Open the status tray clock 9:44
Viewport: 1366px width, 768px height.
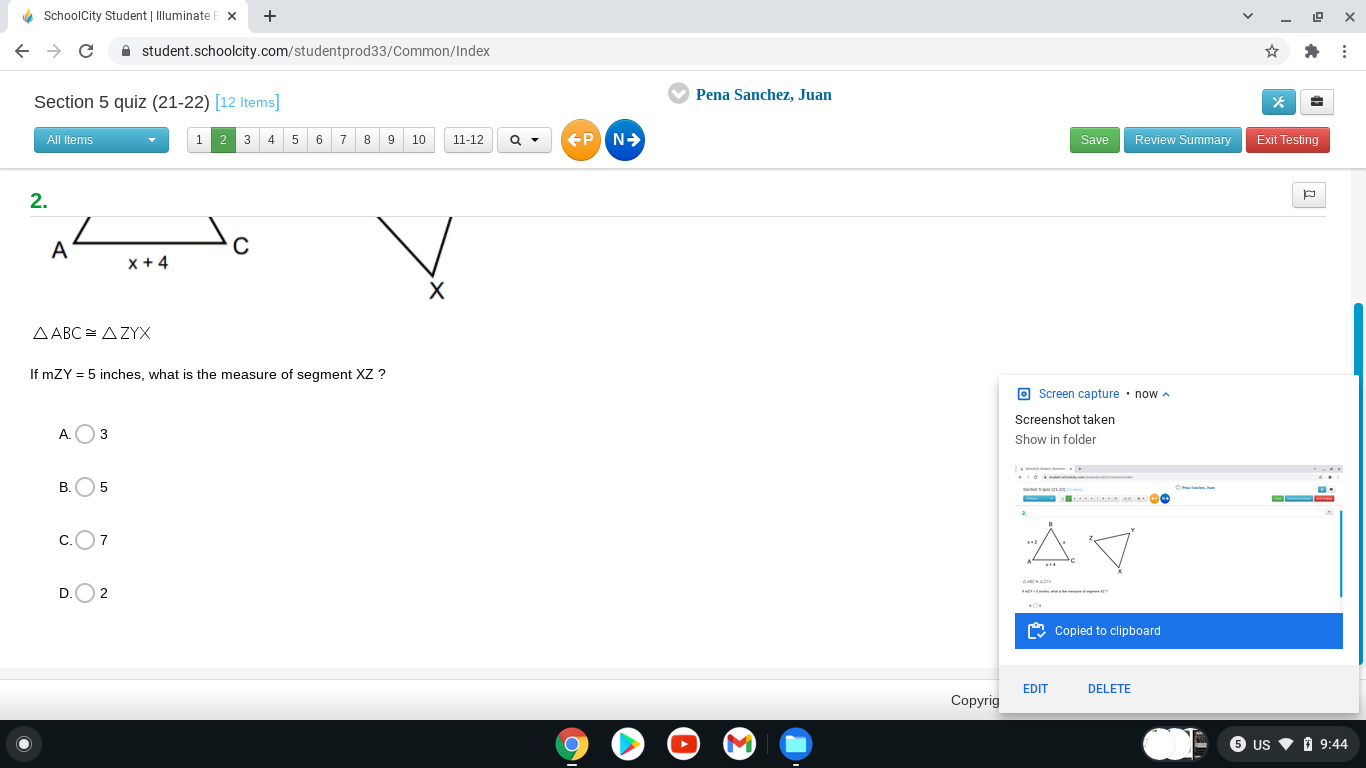tap(1334, 744)
